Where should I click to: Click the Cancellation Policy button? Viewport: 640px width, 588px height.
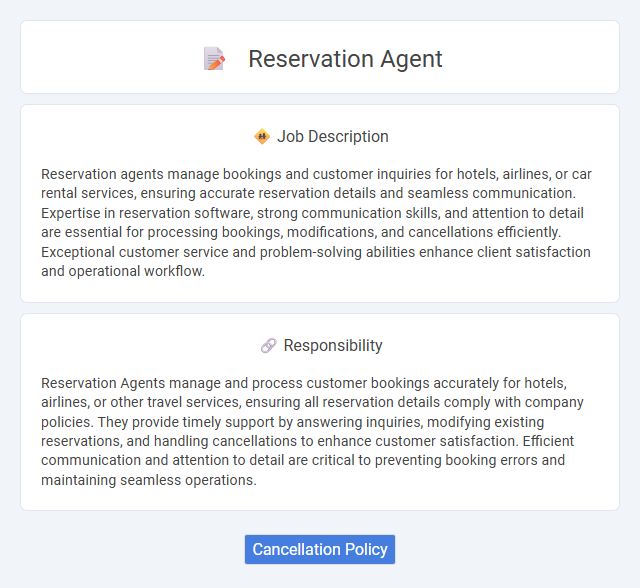[320, 549]
